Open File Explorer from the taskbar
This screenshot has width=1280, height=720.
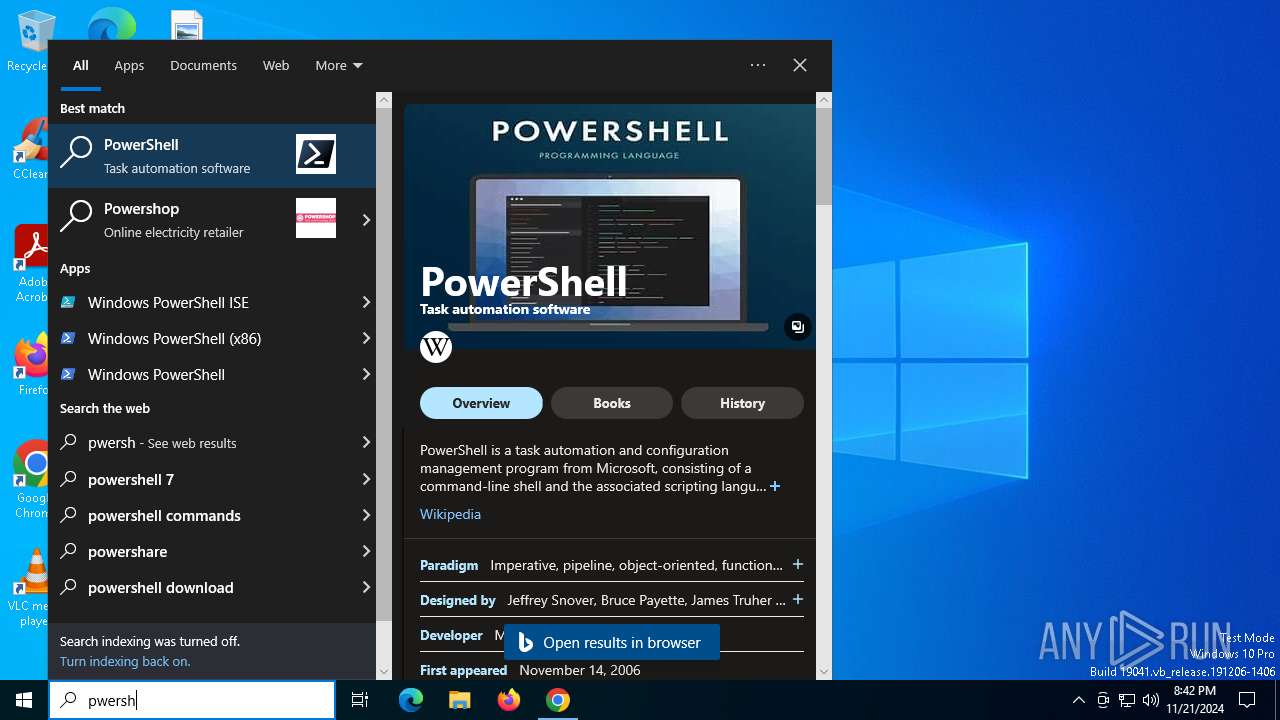coord(460,700)
